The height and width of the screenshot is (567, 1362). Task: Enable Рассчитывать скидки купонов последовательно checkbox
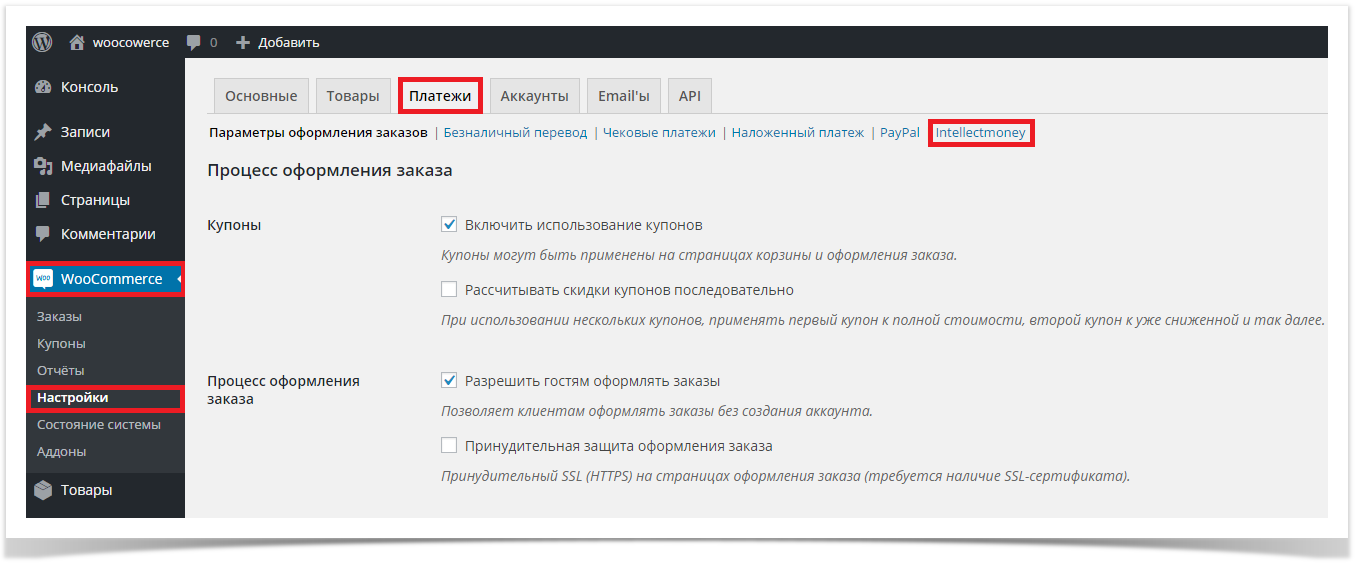449,290
